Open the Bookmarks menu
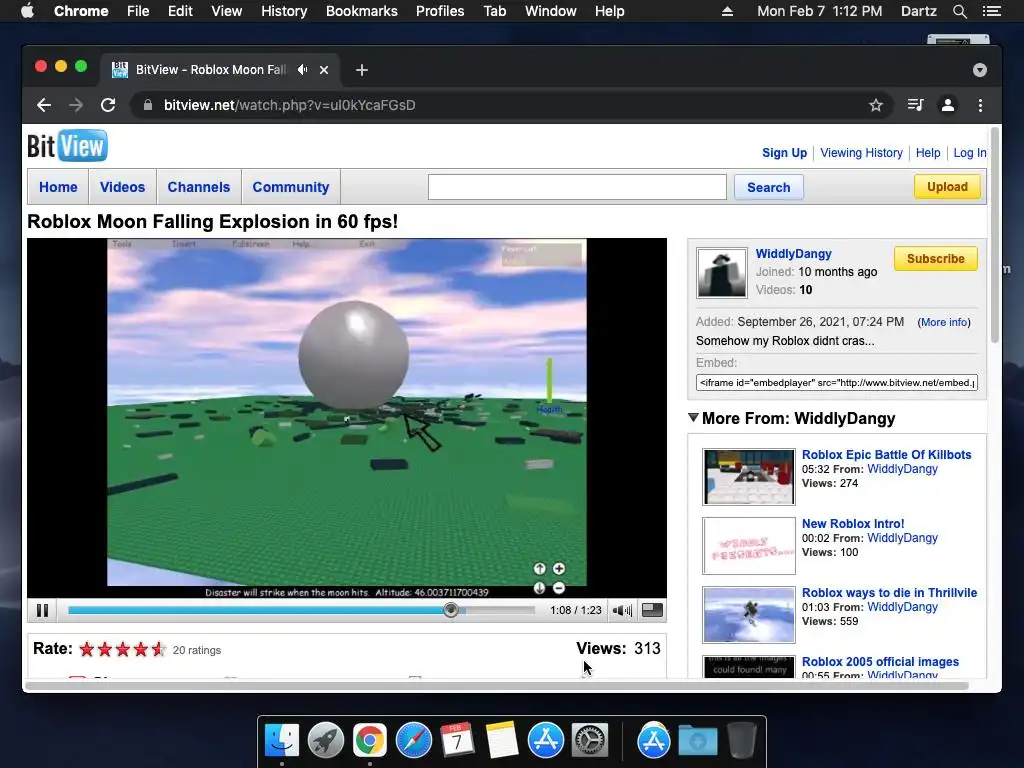 pyautogui.click(x=362, y=11)
